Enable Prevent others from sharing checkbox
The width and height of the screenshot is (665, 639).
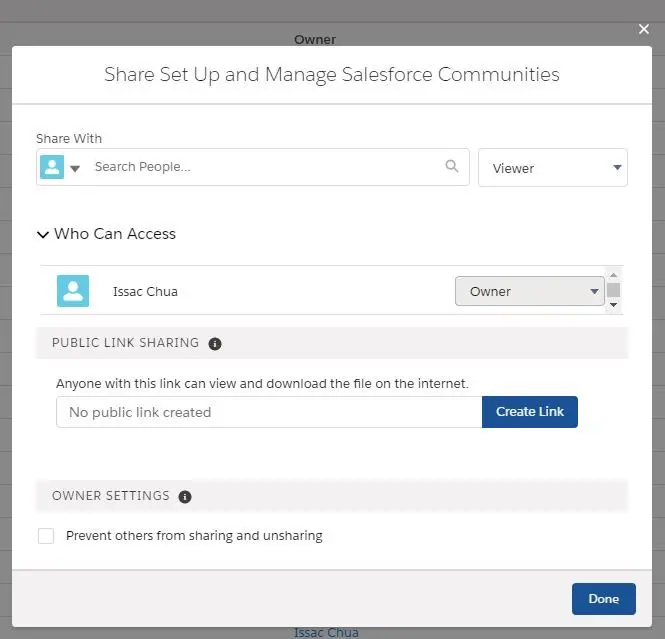click(x=46, y=536)
